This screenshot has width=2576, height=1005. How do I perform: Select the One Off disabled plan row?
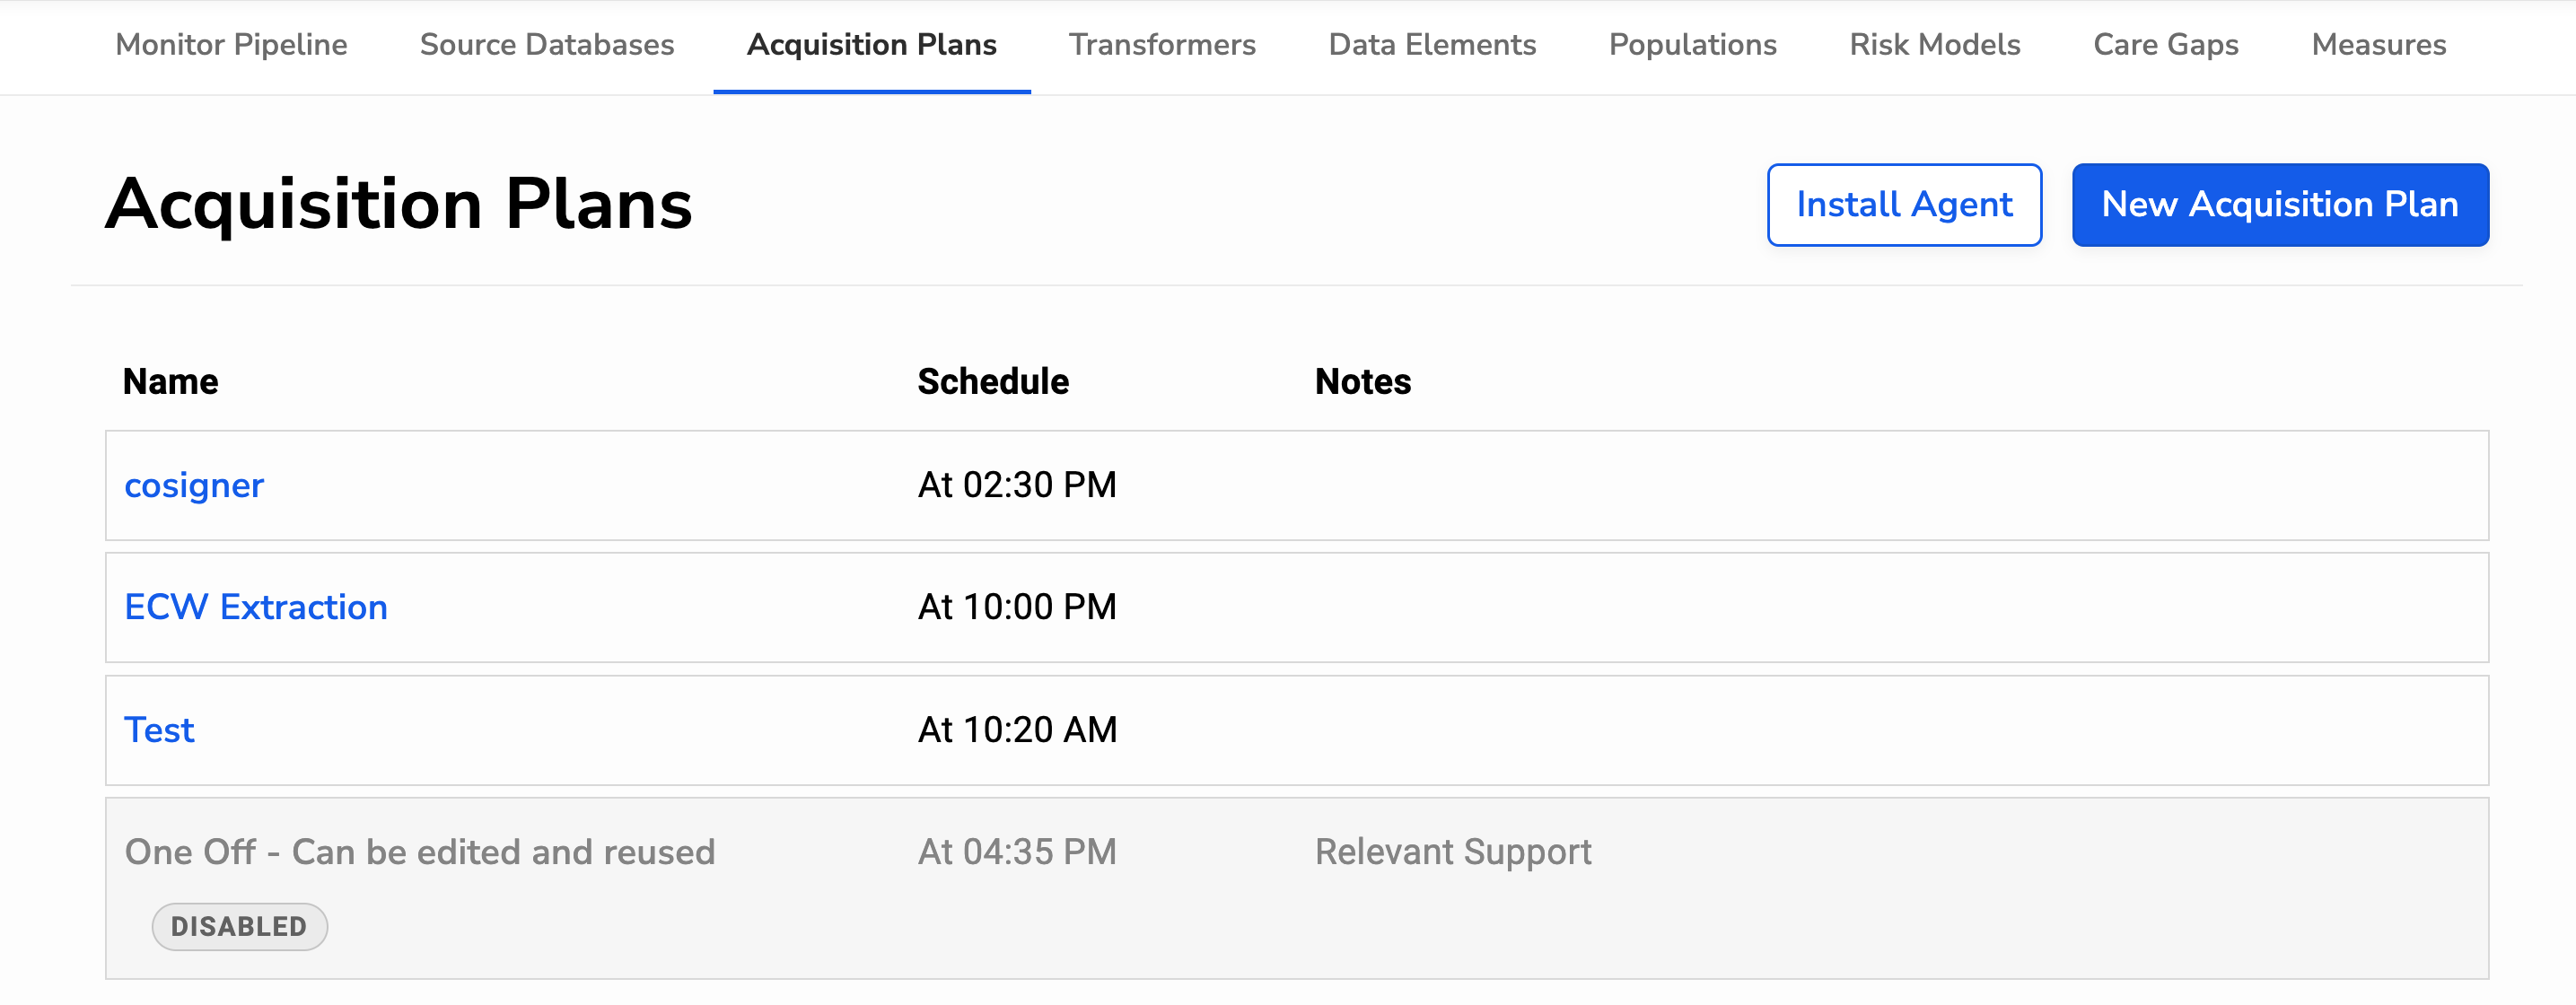(420, 852)
